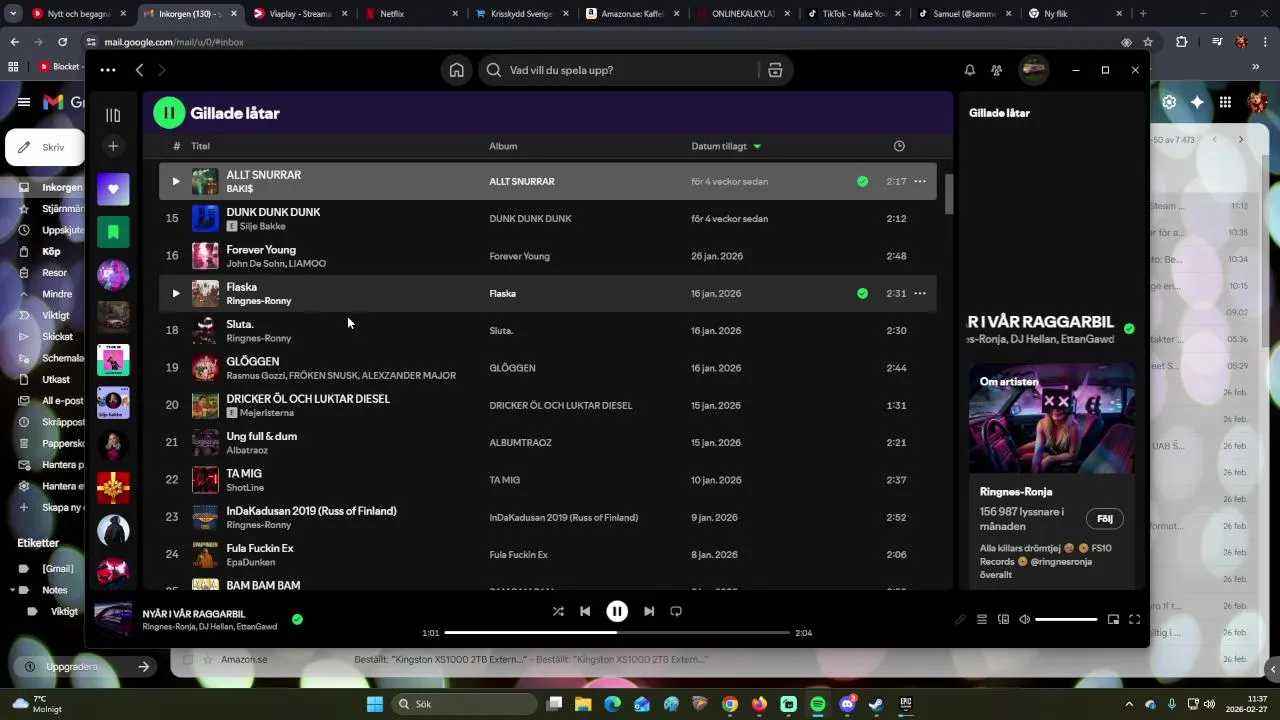Connect to a device icon
The image size is (1280, 720).
coord(1004,619)
